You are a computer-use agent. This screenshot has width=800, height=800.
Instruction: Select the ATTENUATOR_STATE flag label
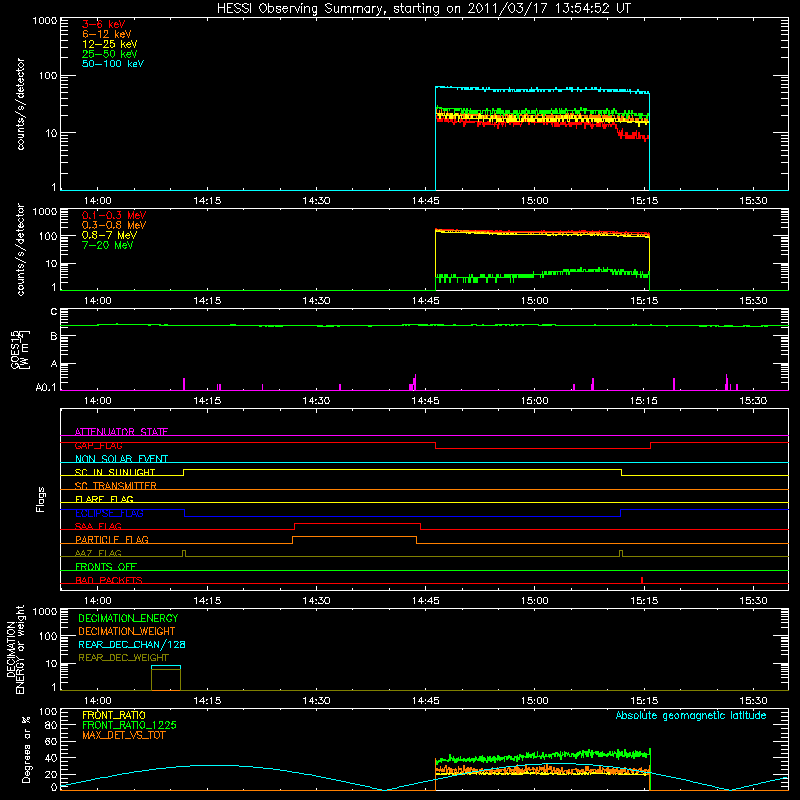121,432
